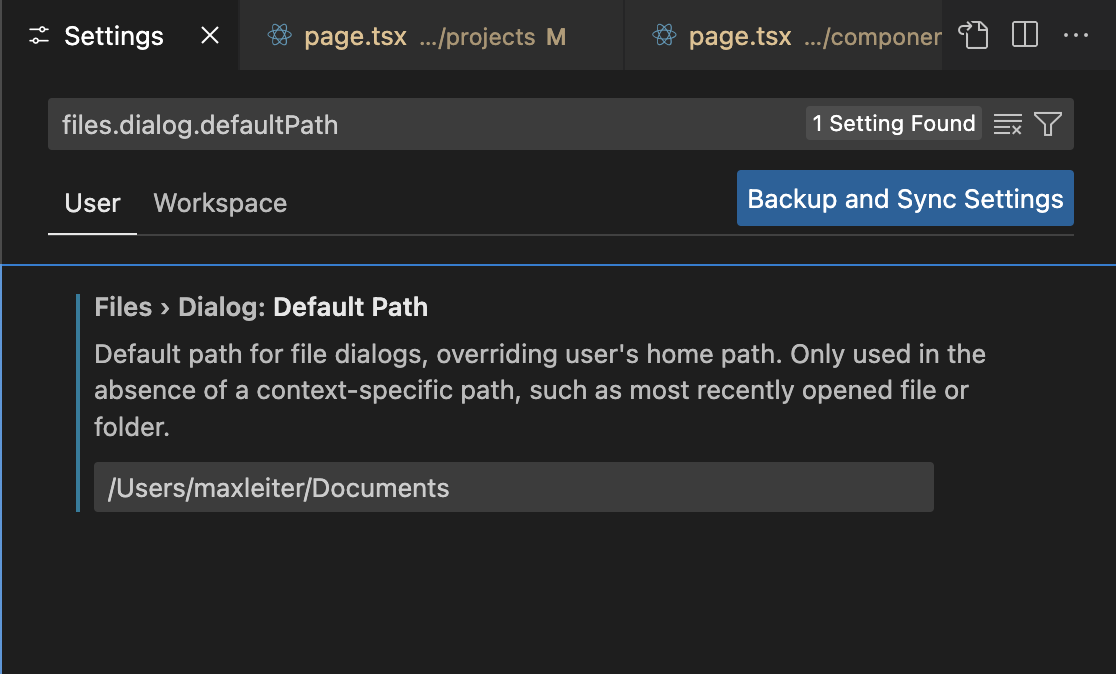
Task: Open the filter settings funnel icon
Action: tap(1046, 124)
